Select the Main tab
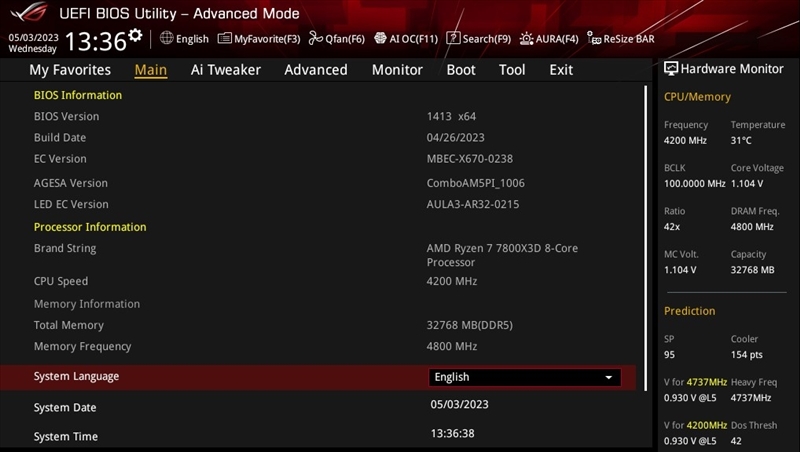Screen dimensions: 800x452 [151, 70]
